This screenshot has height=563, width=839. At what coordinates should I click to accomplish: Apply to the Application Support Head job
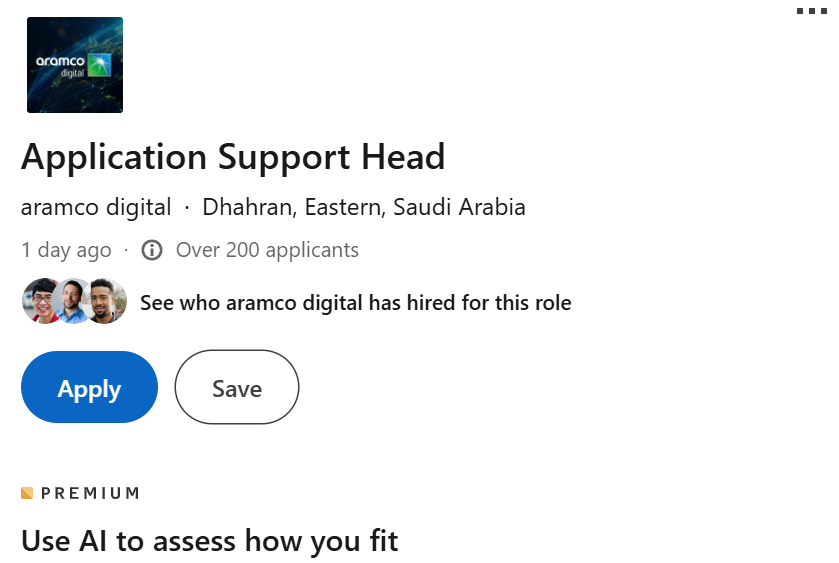[x=89, y=387]
